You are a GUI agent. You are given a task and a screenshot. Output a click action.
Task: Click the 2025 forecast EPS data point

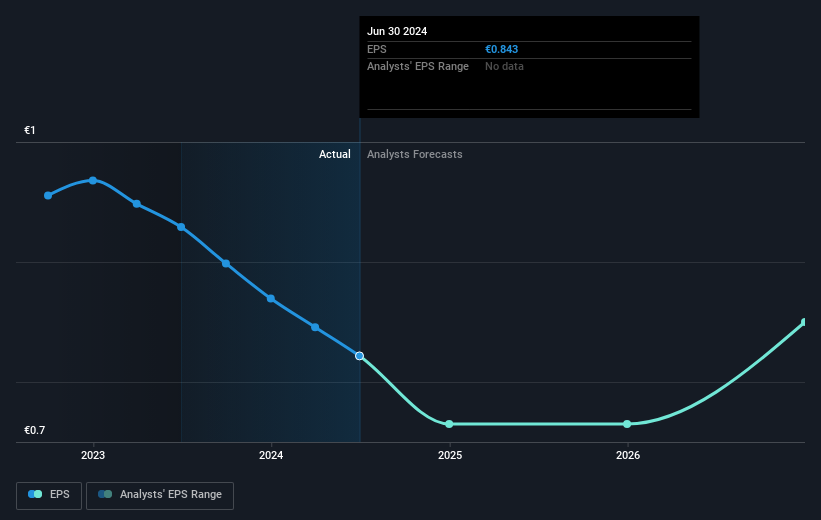[x=449, y=424]
